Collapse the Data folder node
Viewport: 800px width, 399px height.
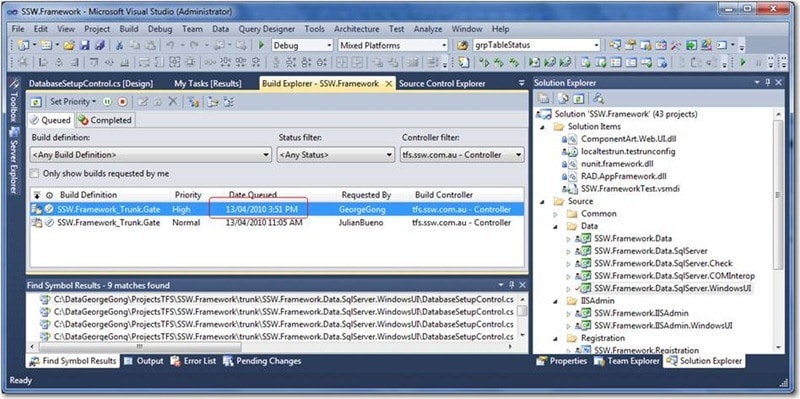pyautogui.click(x=556, y=226)
